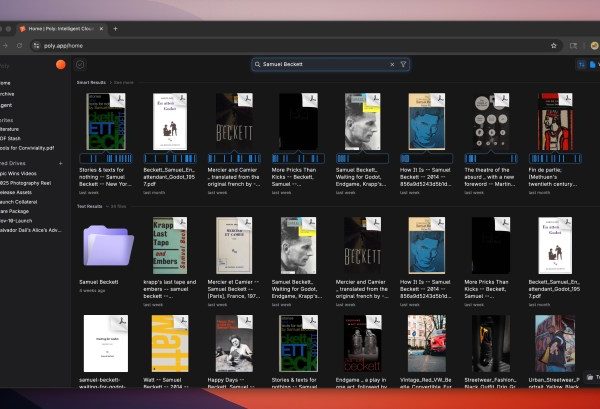Clear the Samuel Beckett search text
Screen dimensions: 600x409
click(392, 64)
